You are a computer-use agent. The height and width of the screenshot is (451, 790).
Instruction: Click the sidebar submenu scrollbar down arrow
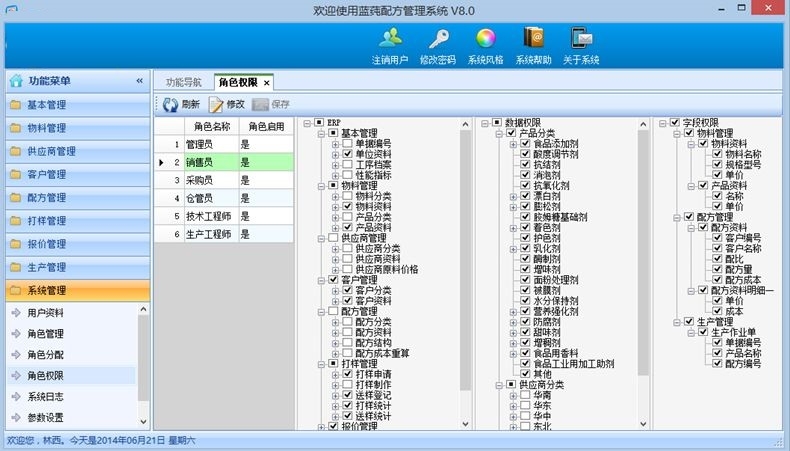click(x=144, y=422)
